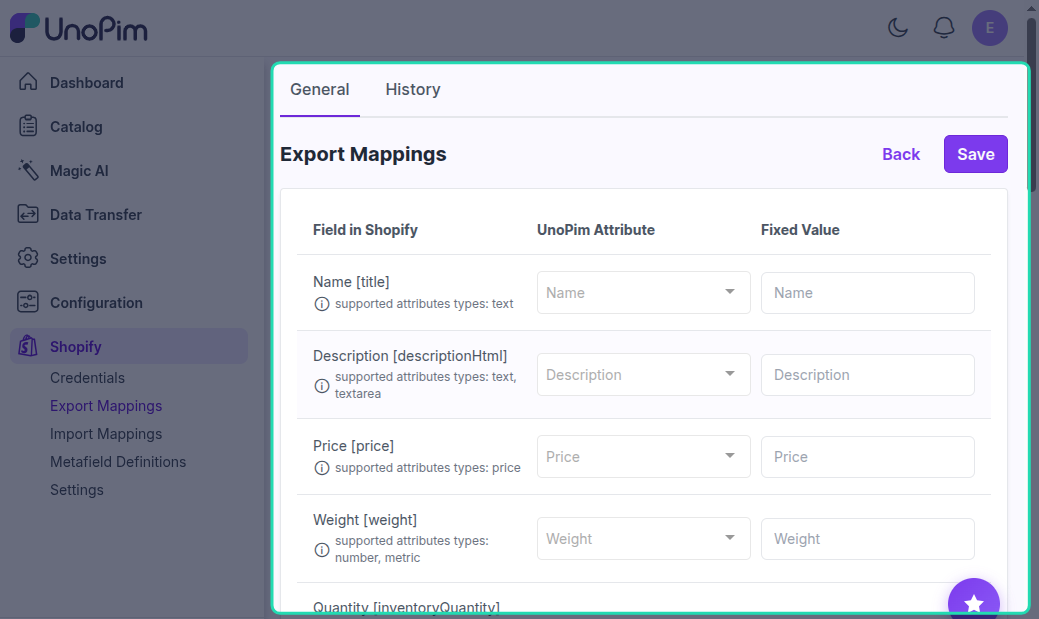This screenshot has height=619, width=1039.
Task: Focus the Description fixed value field
Action: pos(867,375)
